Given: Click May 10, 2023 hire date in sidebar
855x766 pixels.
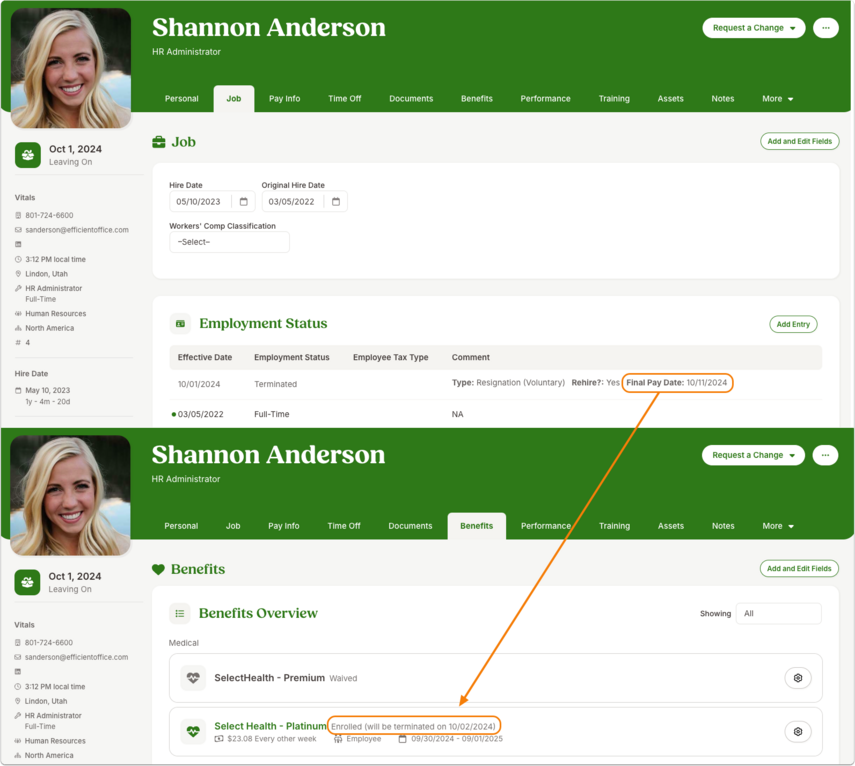Looking at the screenshot, I should [47, 390].
